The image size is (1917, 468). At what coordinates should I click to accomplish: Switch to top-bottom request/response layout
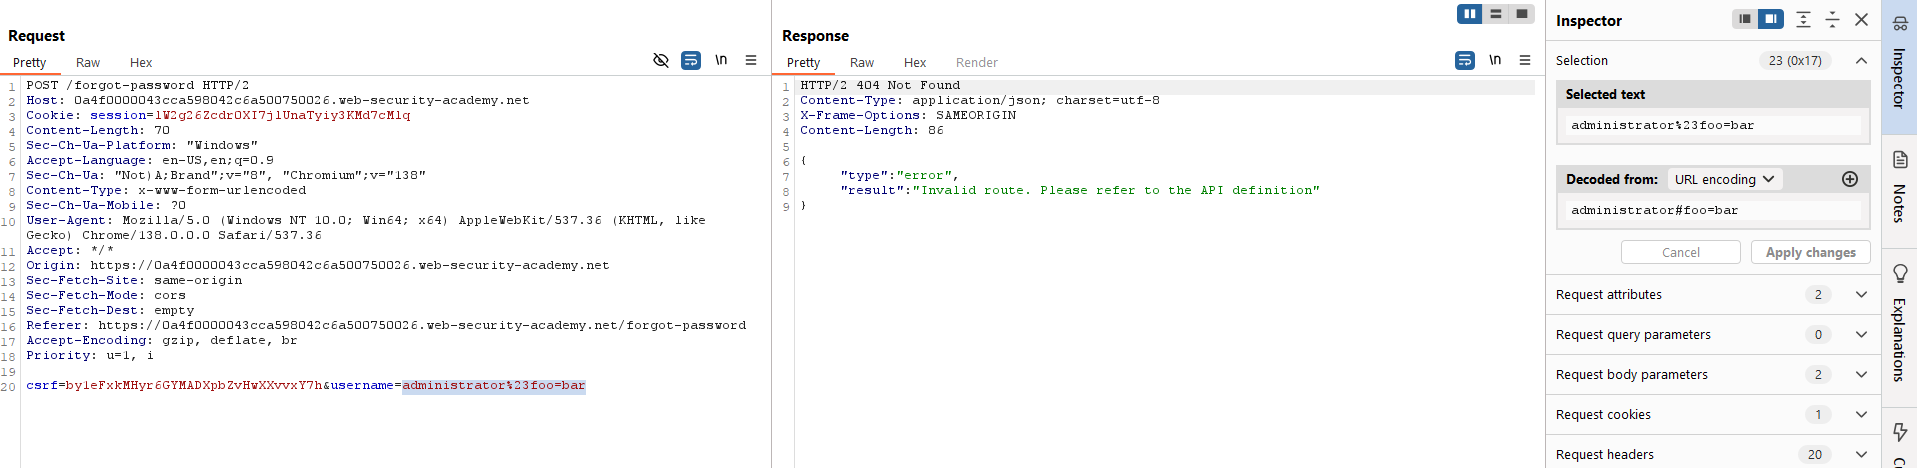[x=1496, y=14]
